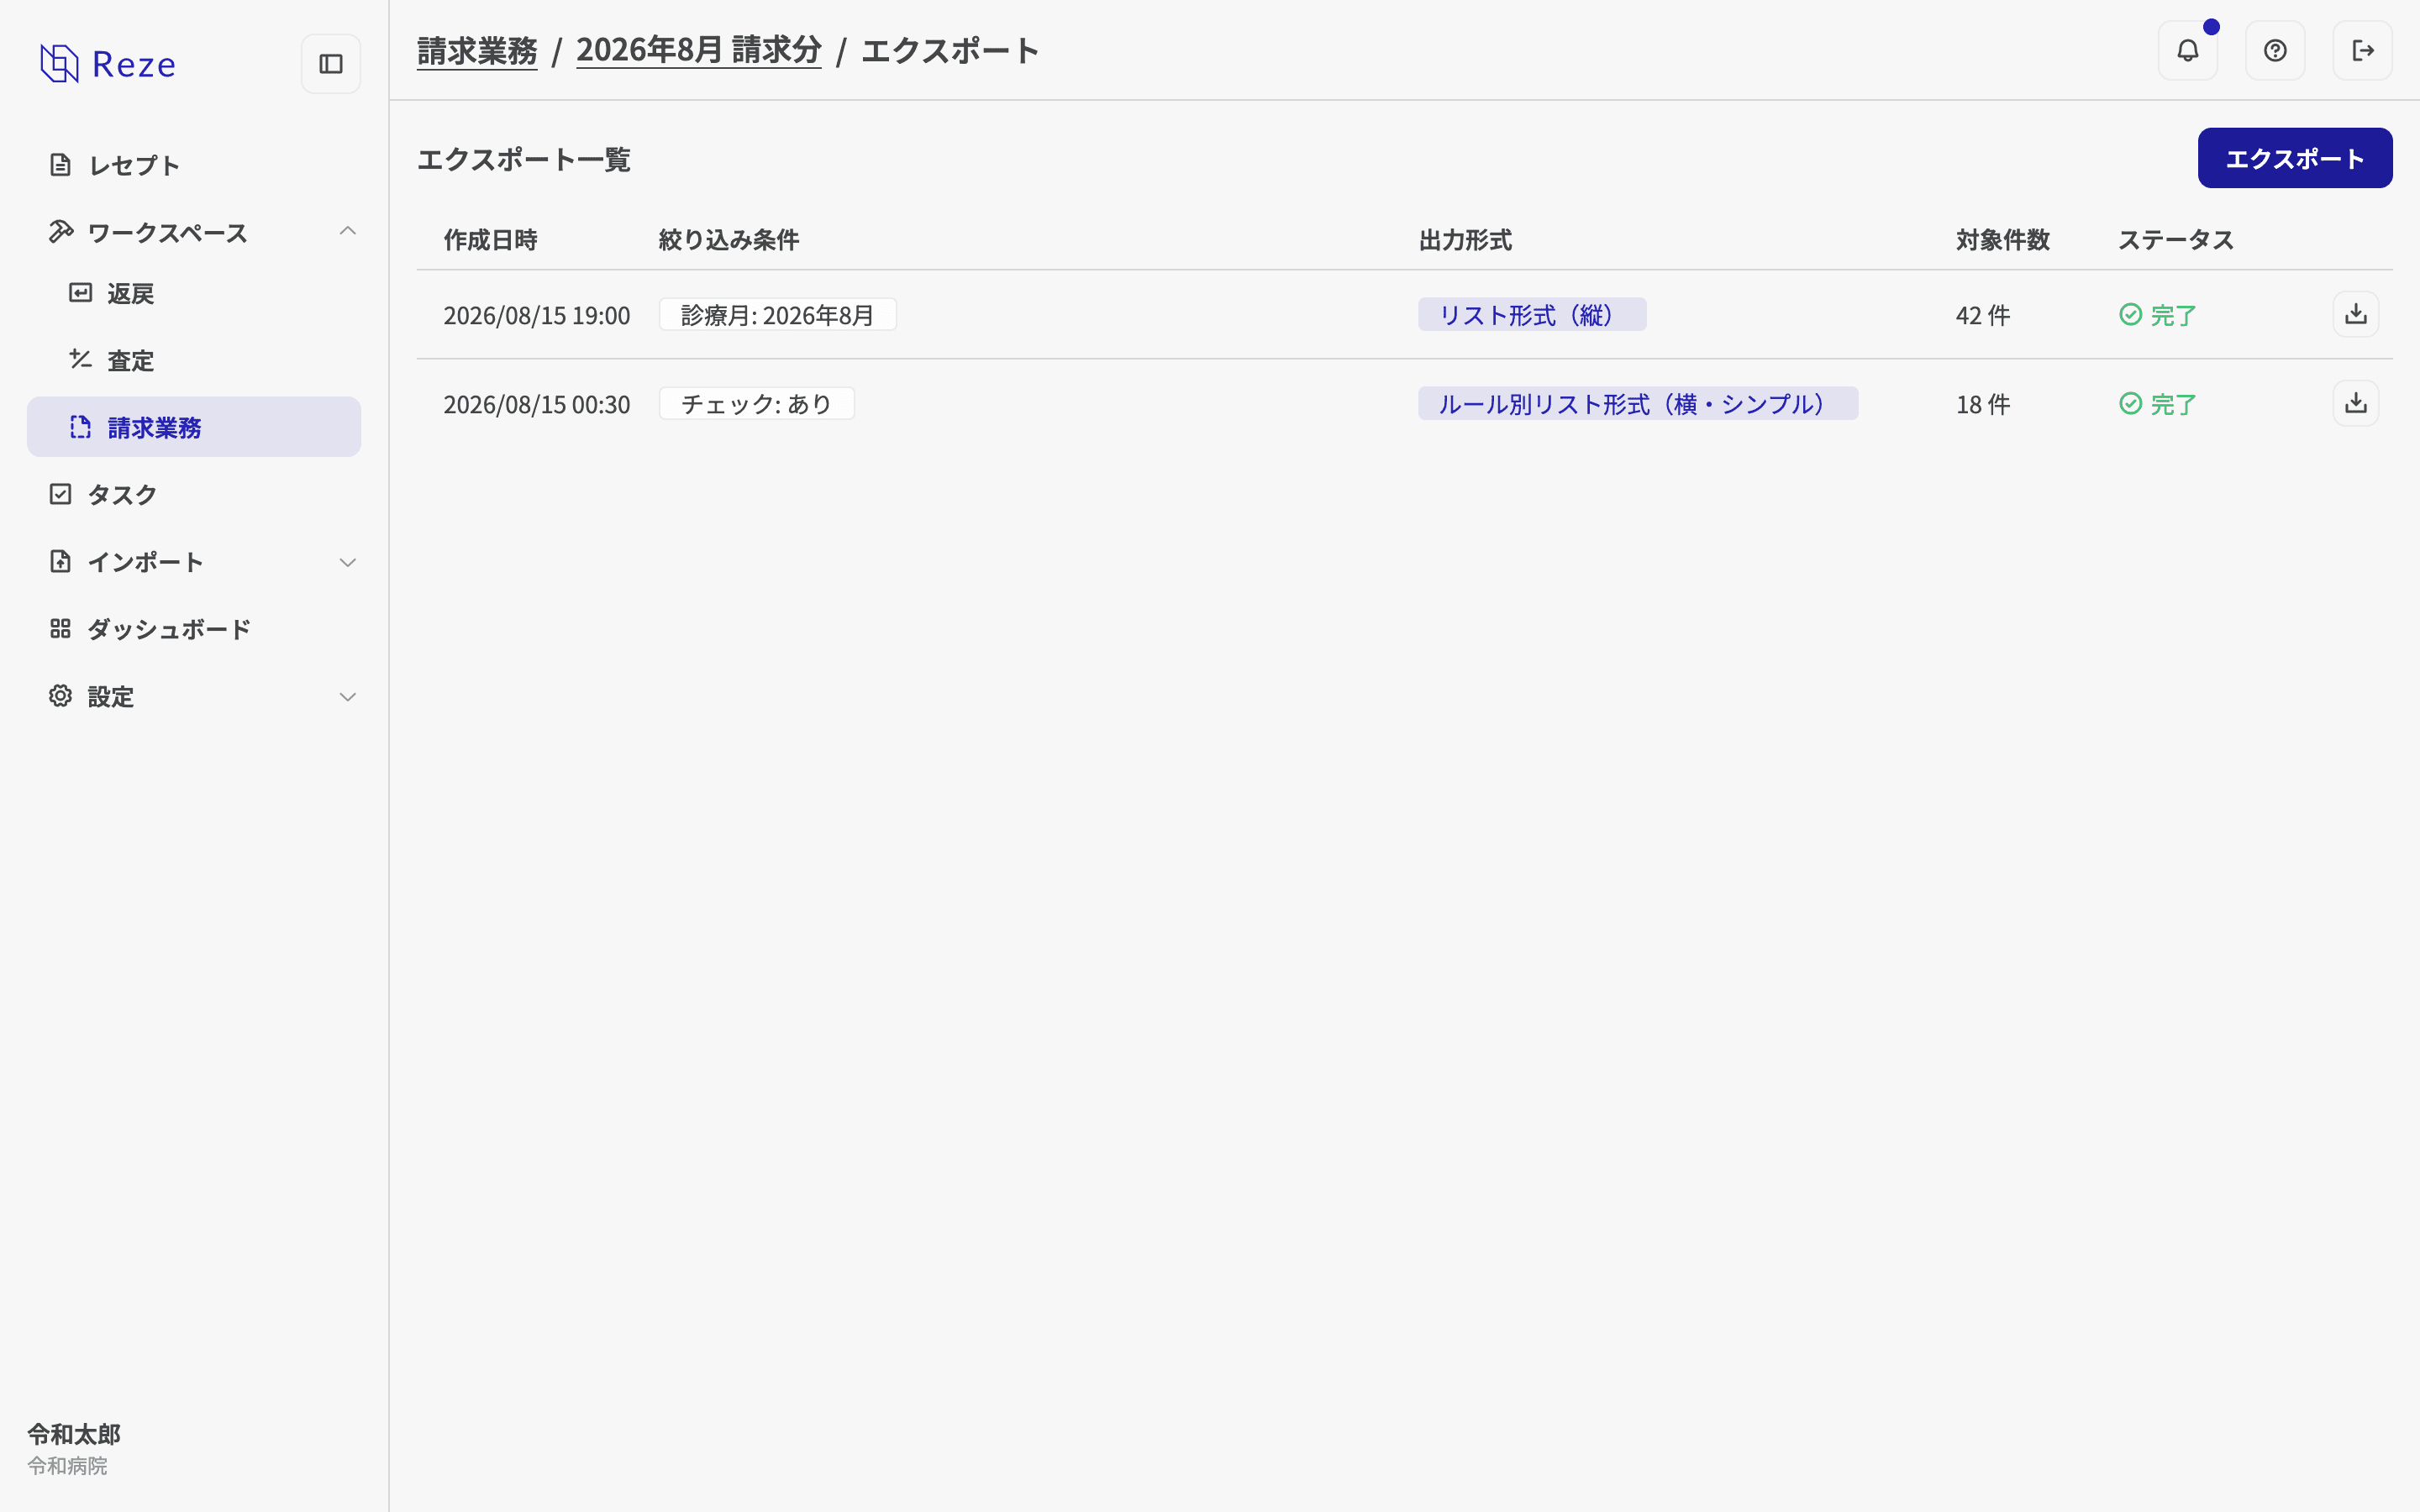Click the ステータス column header

pyautogui.click(x=2176, y=240)
